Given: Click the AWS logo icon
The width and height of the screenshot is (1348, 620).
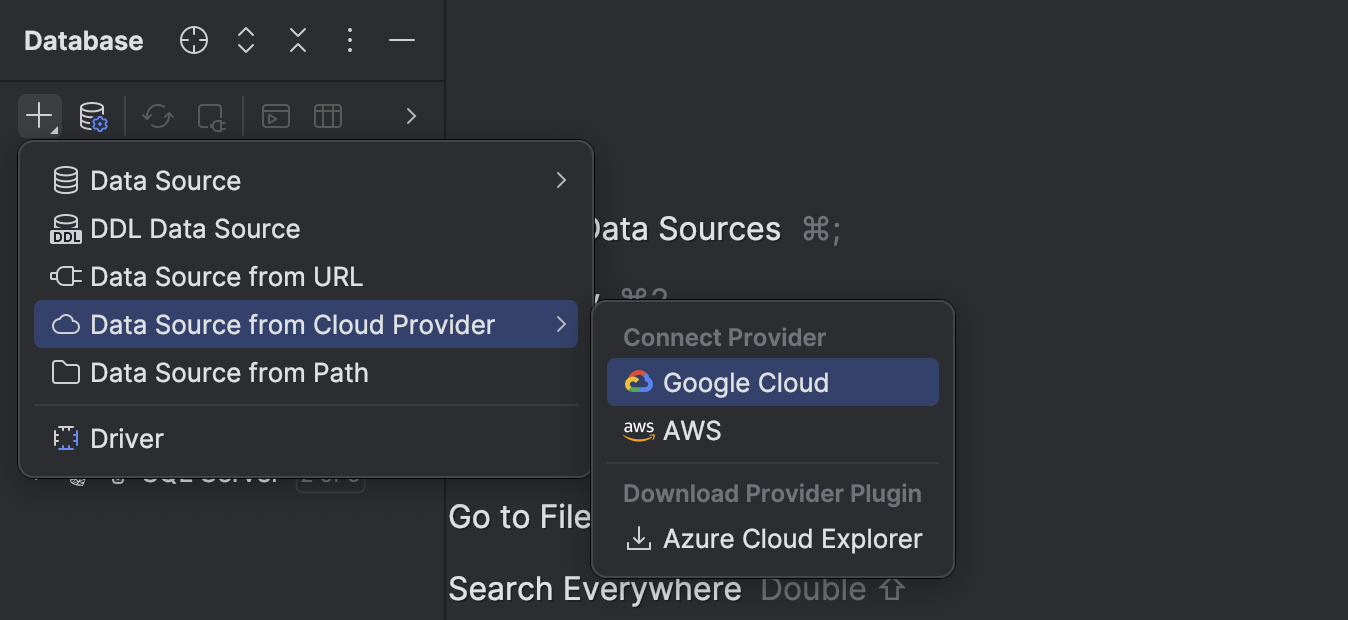Looking at the screenshot, I should (x=638, y=431).
